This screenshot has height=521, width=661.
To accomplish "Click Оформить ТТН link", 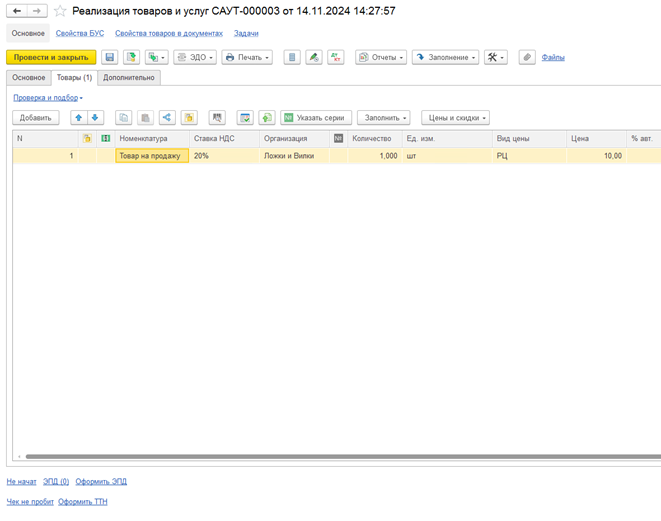I will tap(83, 502).
